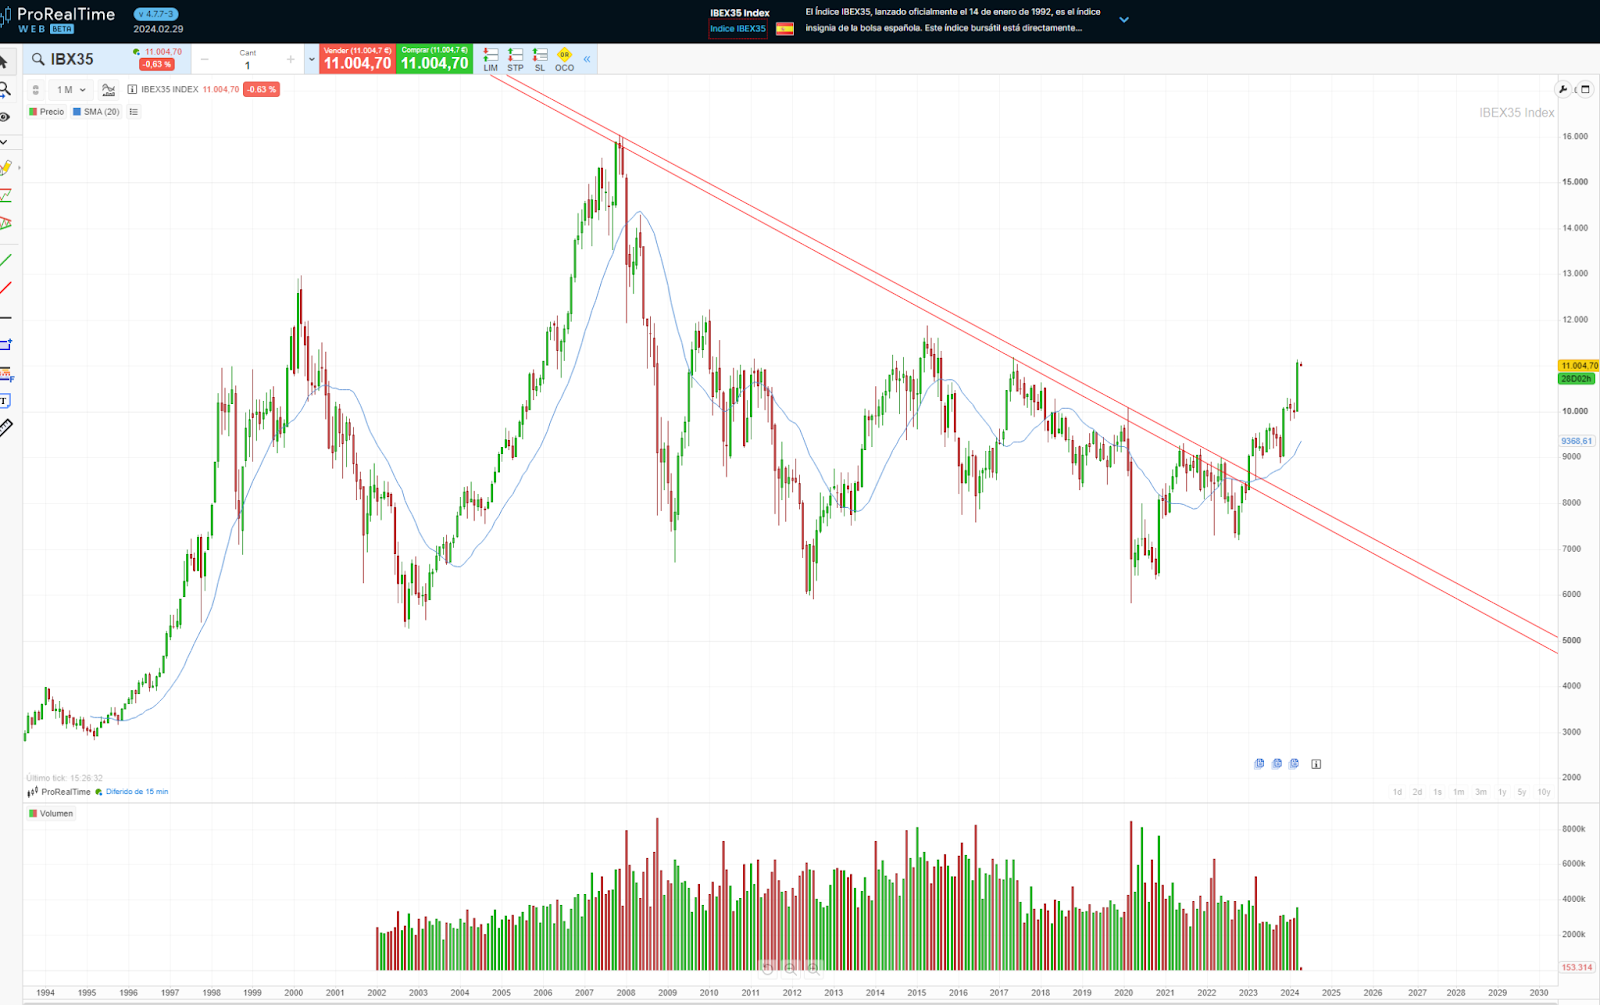Set chart range to 3m
The image size is (1600, 1005).
(1481, 792)
